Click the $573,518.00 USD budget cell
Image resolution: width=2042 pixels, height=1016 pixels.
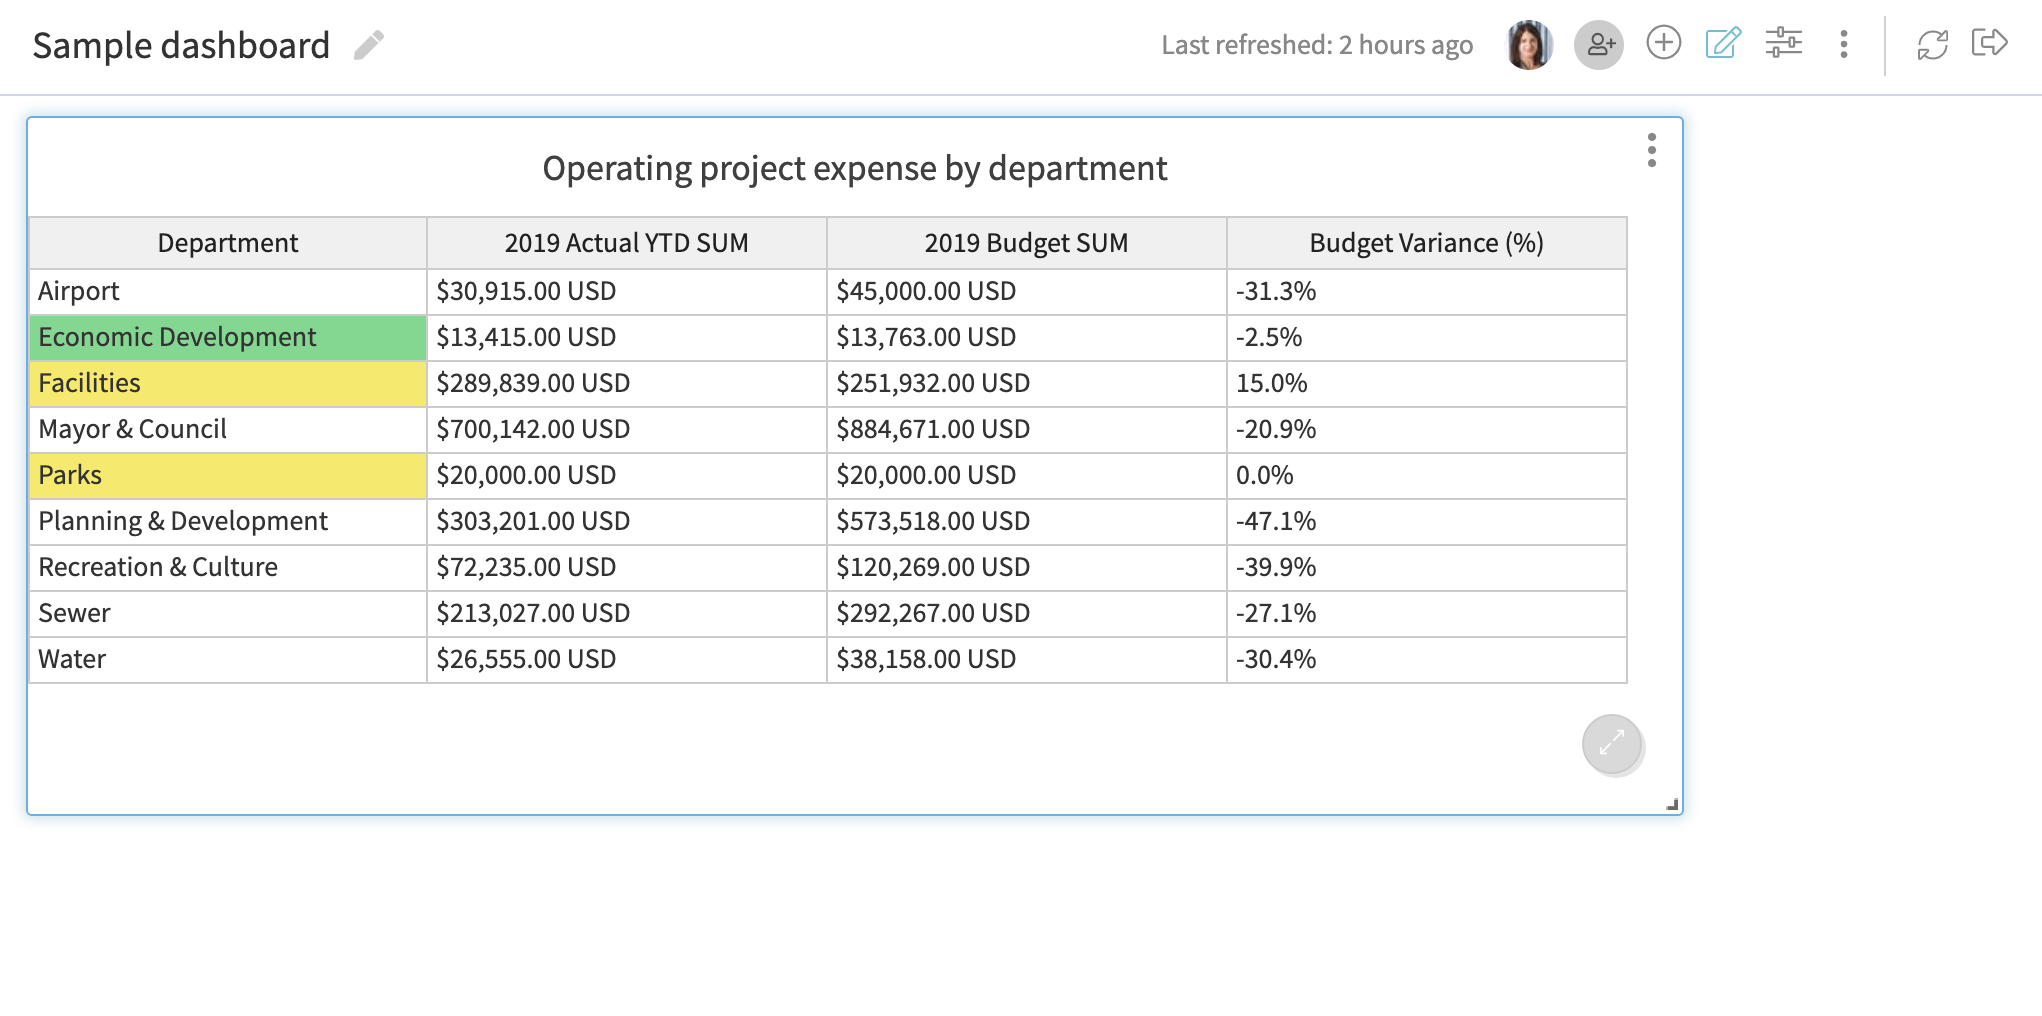1027,521
